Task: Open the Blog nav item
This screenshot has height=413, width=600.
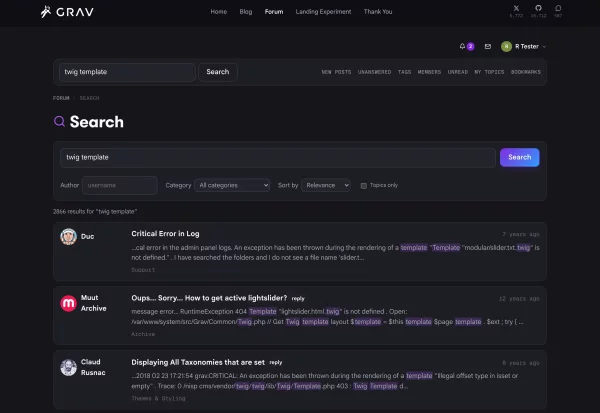Action: (246, 12)
